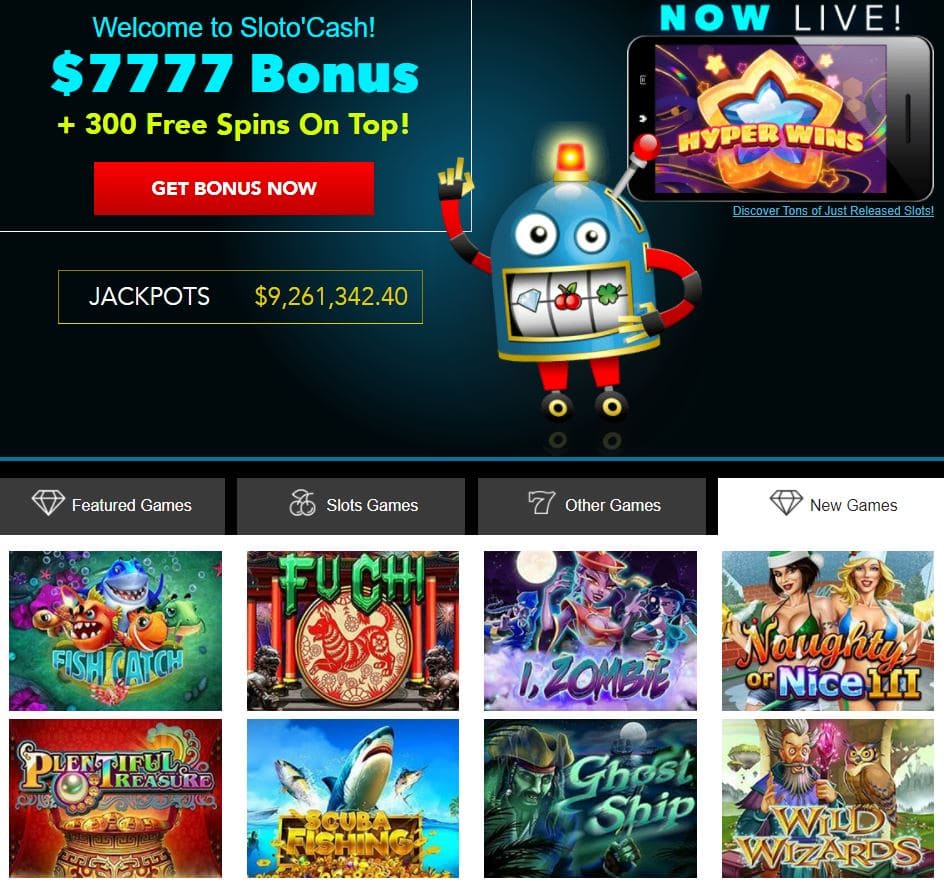Follow the Discover Tons of Just Released Slots link
The width and height of the screenshot is (944, 885).
(833, 211)
